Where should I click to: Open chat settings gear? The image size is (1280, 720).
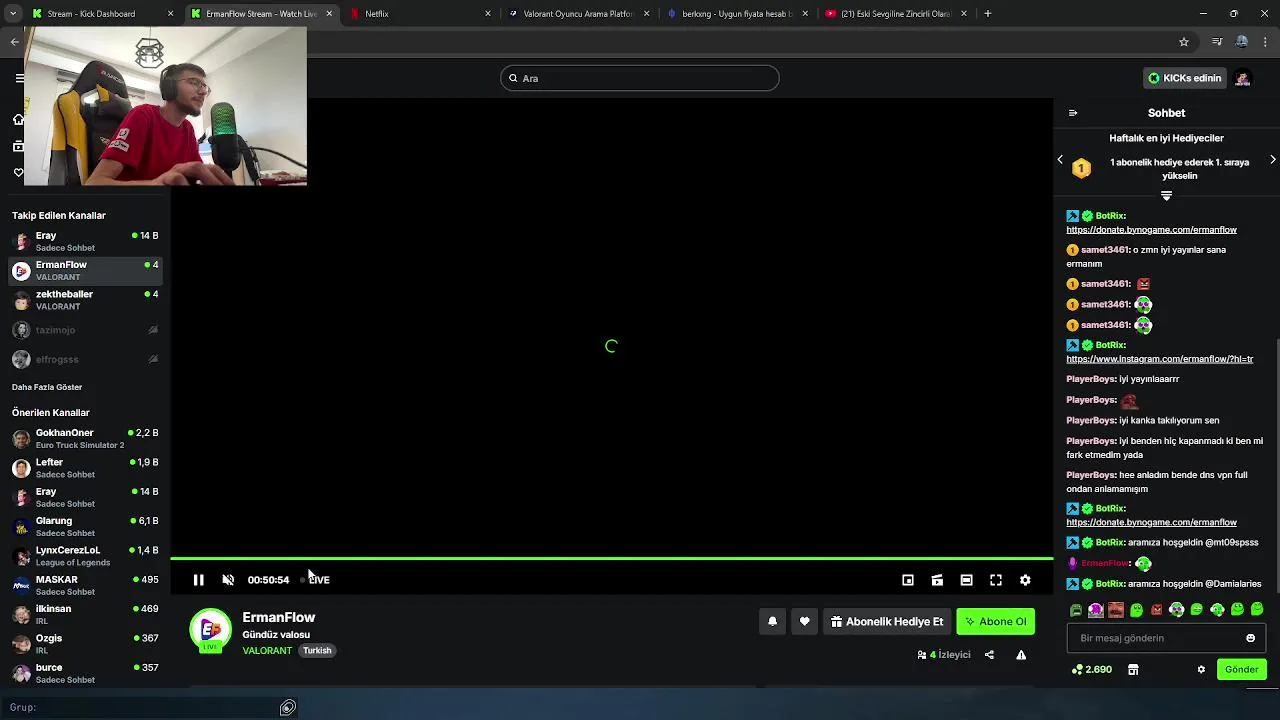(1201, 670)
